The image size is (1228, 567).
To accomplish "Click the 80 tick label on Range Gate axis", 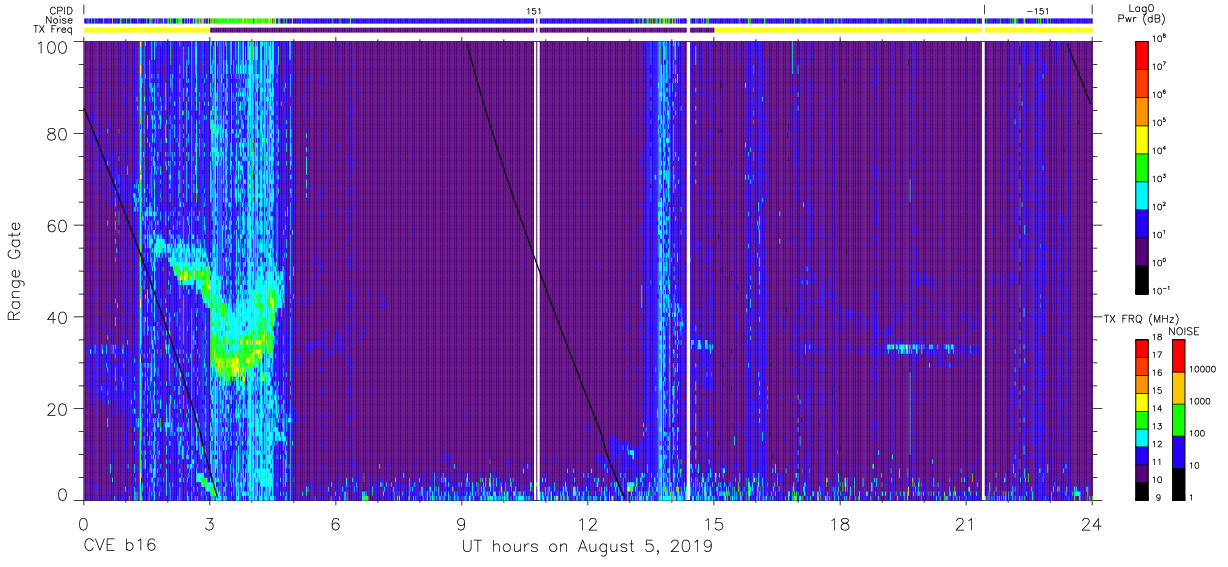I will (x=57, y=134).
